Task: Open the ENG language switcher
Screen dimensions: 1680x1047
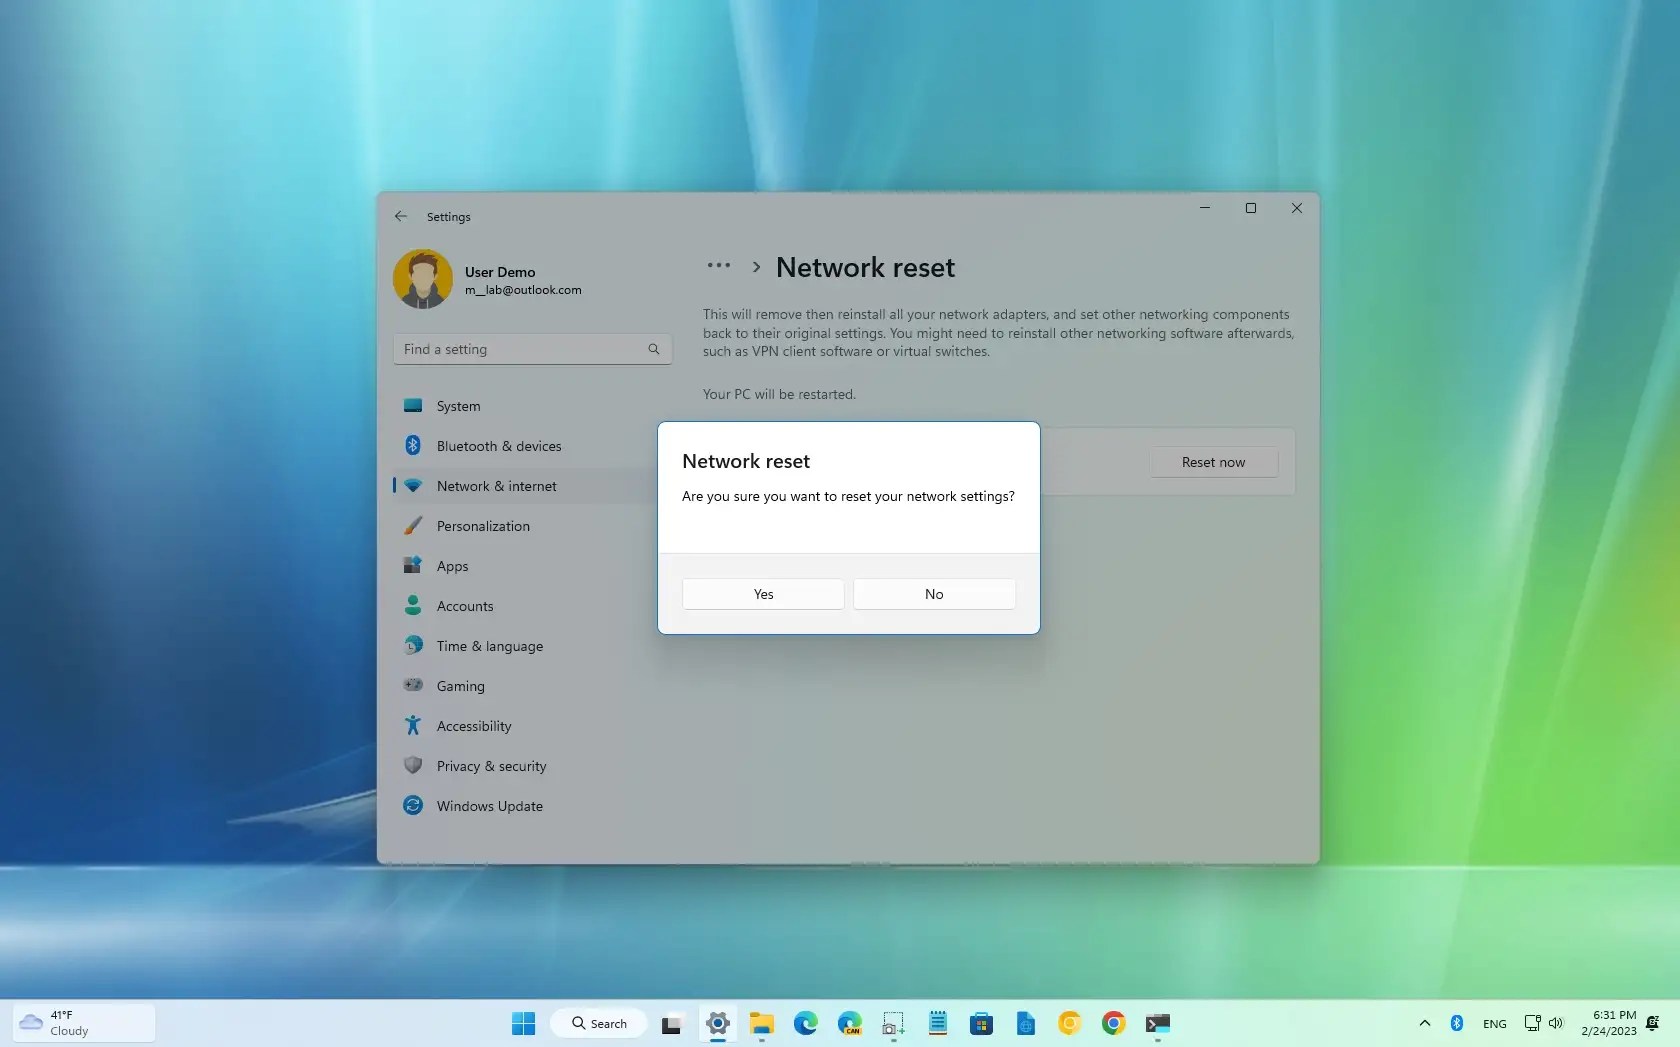Action: point(1494,1023)
